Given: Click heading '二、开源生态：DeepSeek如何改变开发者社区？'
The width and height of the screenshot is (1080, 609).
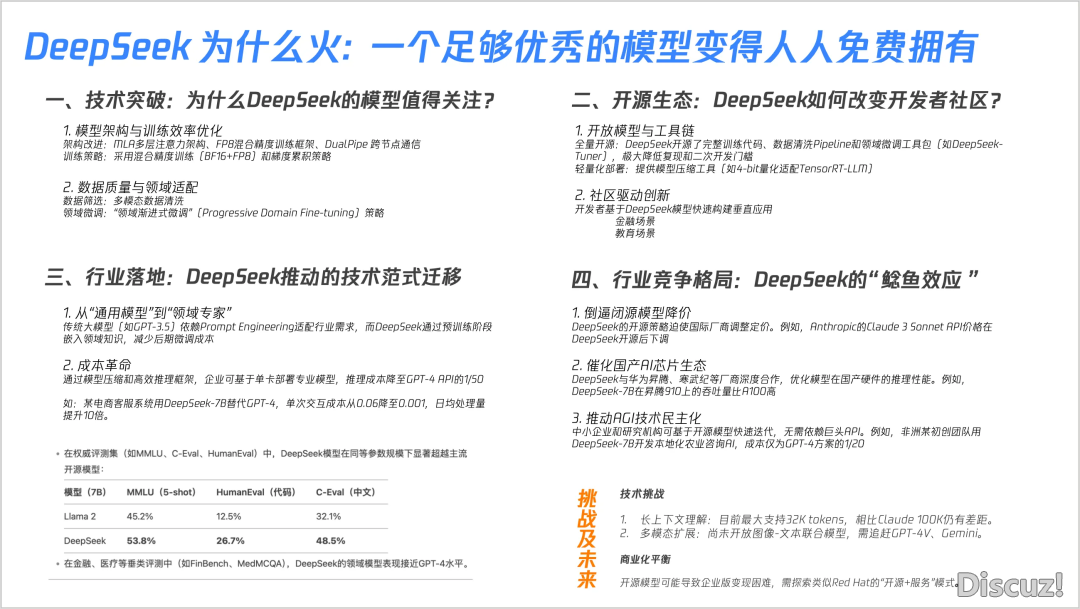Looking at the screenshot, I should [785, 101].
